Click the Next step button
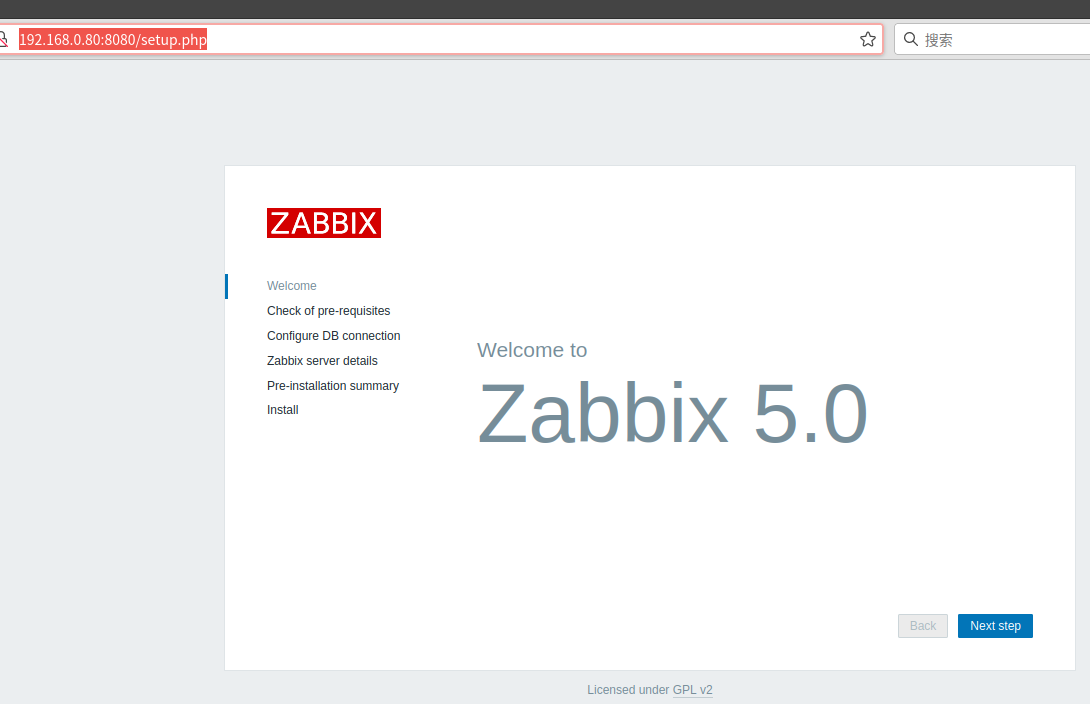The width and height of the screenshot is (1090, 704). click(x=995, y=625)
